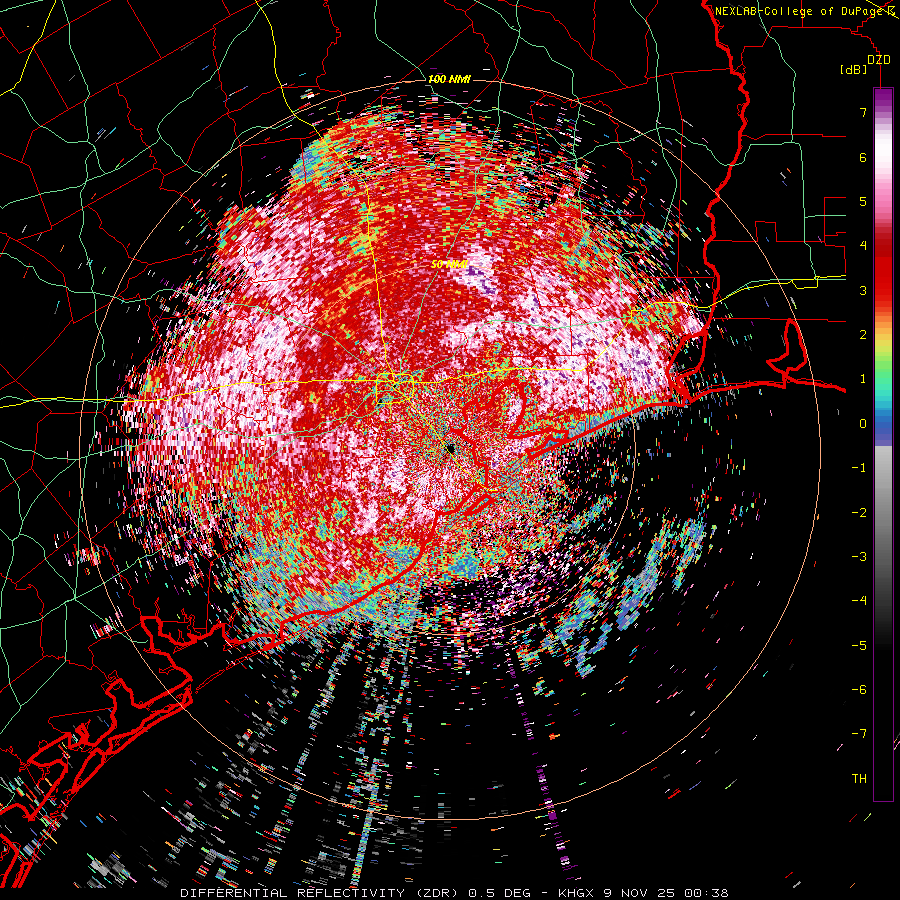900x900 pixels.
Task: Click the 7 value on the color scale
Action: (863, 112)
